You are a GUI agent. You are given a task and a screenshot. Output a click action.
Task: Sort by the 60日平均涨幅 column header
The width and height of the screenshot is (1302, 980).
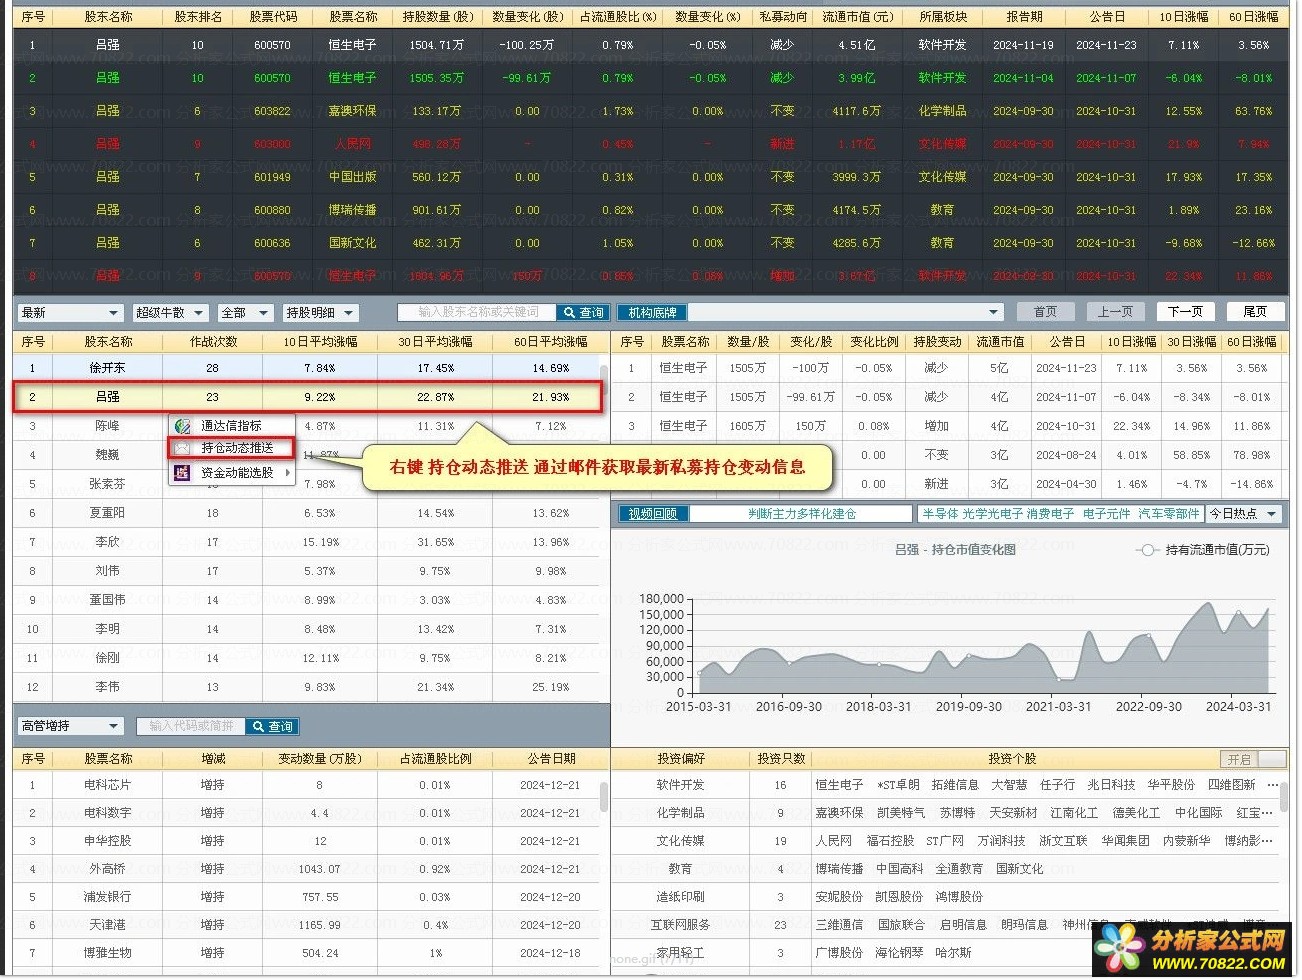(551, 342)
